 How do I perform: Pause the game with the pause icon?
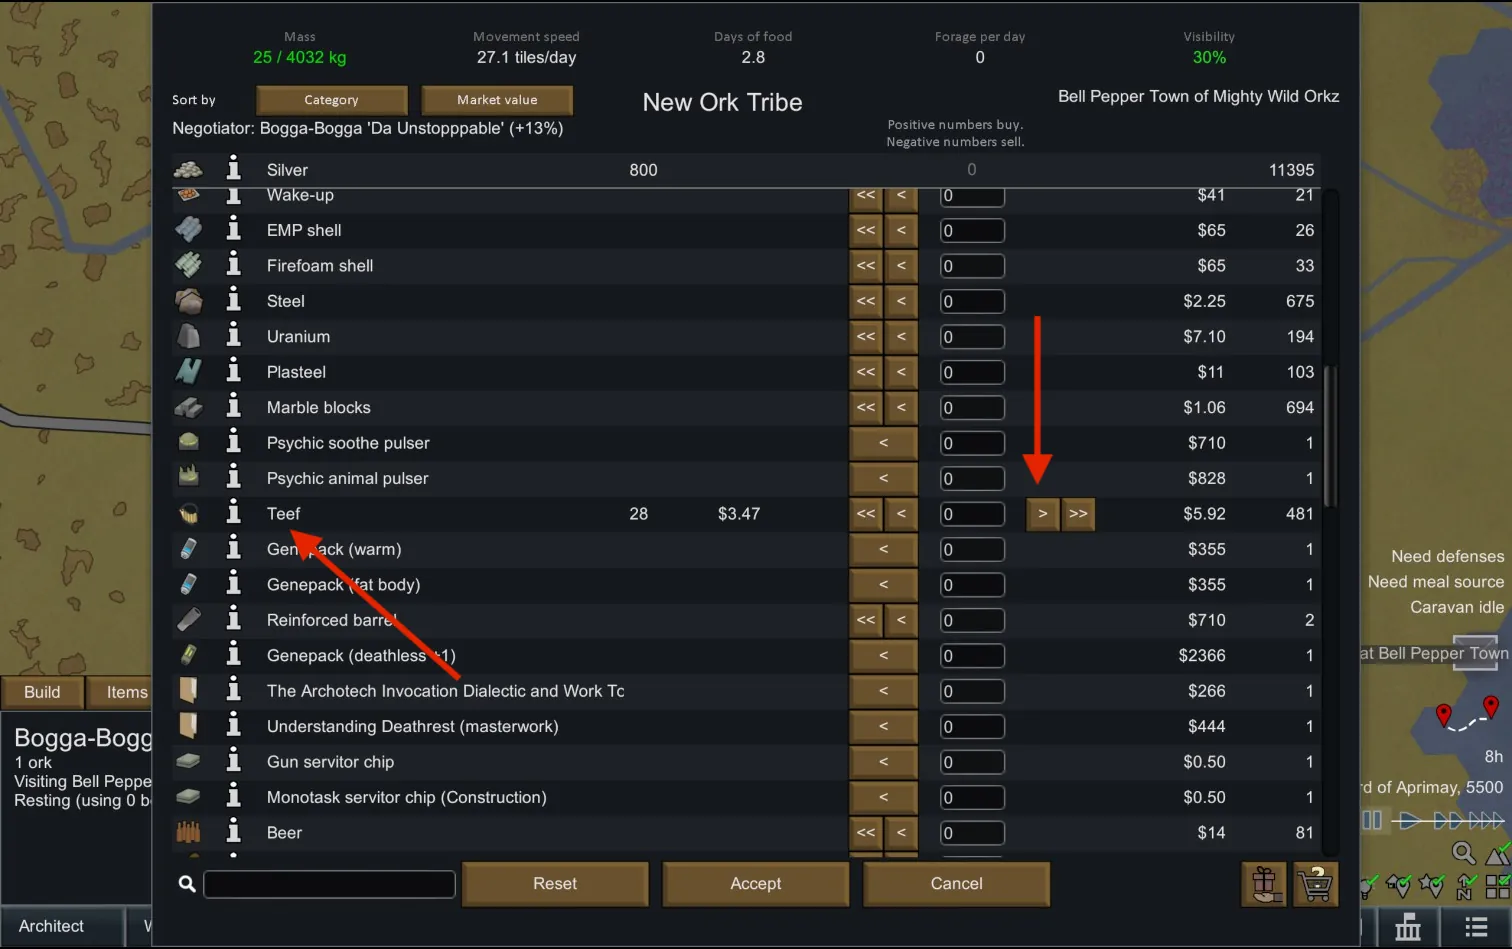pyautogui.click(x=1372, y=821)
